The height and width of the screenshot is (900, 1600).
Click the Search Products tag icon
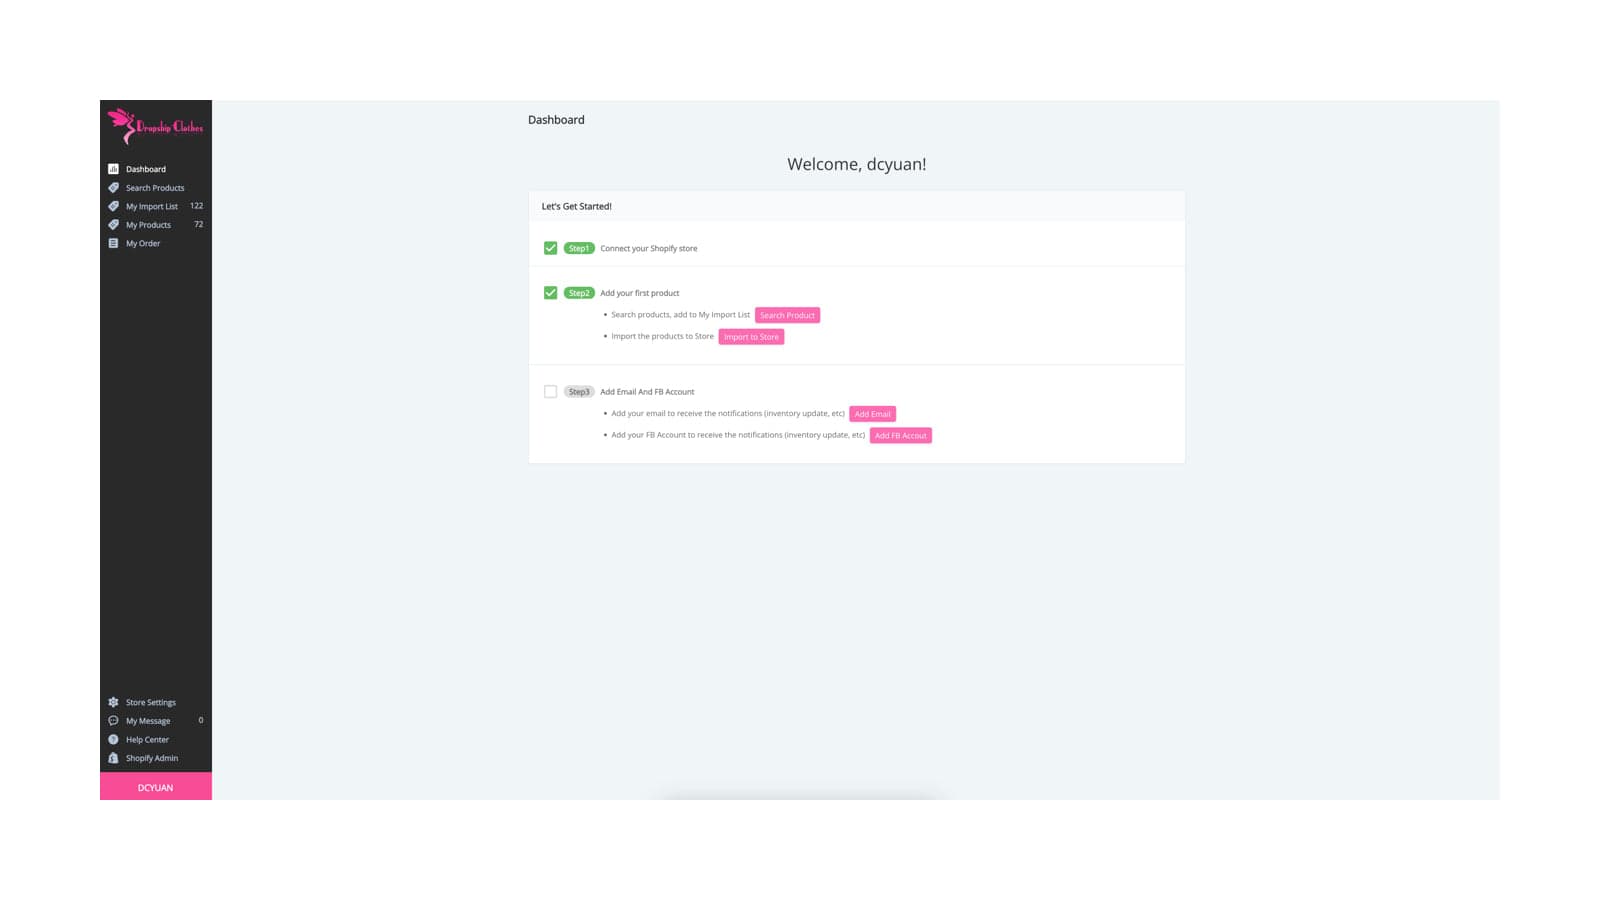pyautogui.click(x=113, y=188)
